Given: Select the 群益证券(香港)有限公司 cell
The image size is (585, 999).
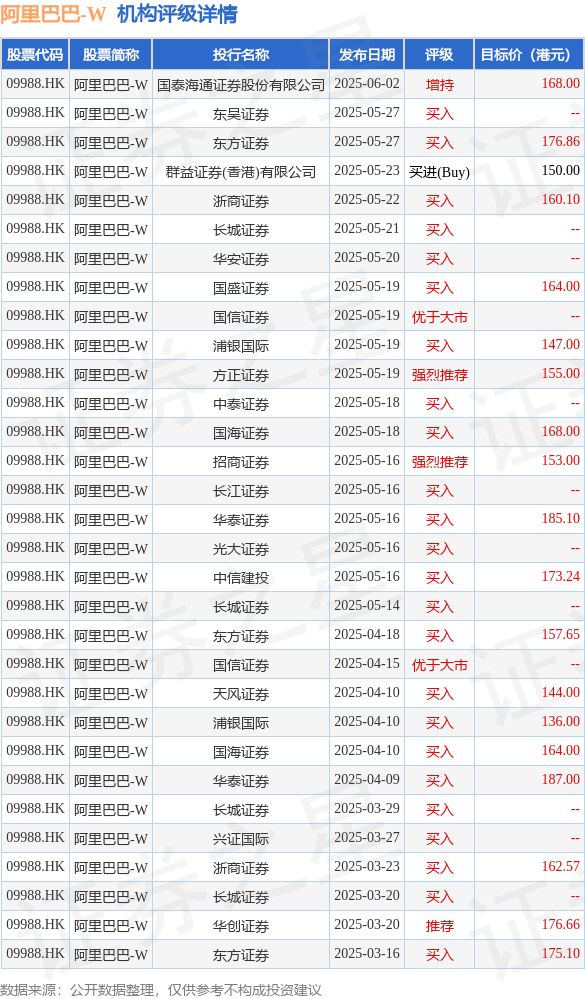Looking at the screenshot, I should tap(241, 172).
